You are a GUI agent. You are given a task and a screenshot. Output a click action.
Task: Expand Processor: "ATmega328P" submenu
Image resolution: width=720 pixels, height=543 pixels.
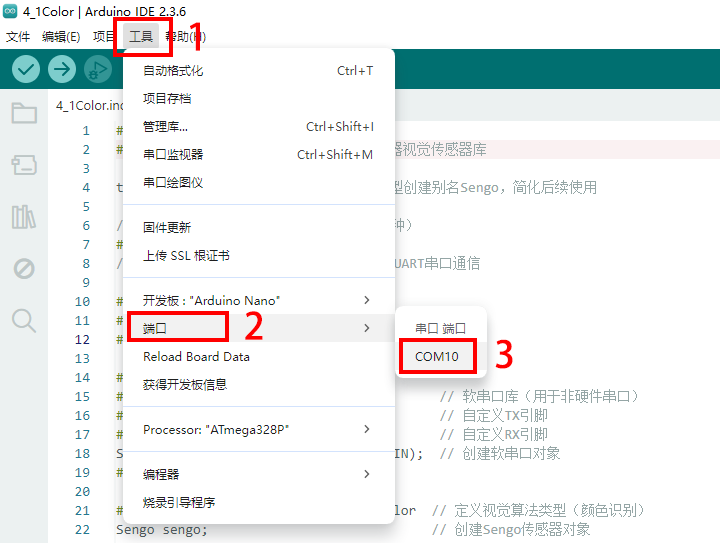259,430
